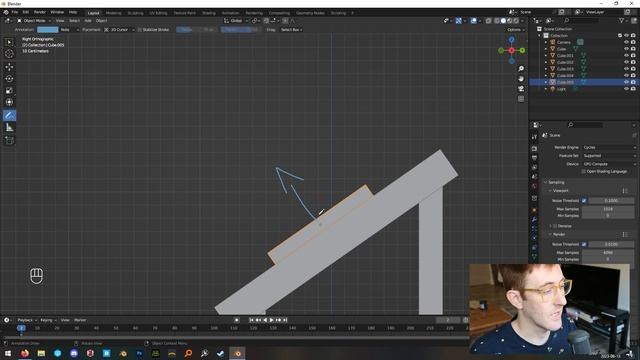Open the Playback menu in timeline

coord(27,320)
